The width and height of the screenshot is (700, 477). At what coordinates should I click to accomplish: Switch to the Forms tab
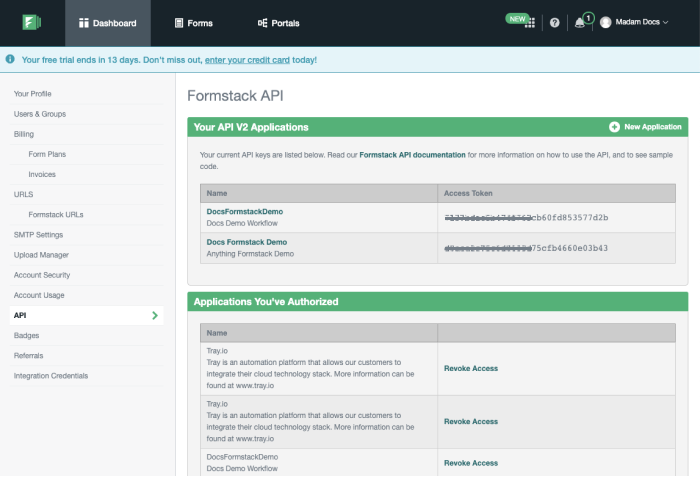[x=193, y=23]
